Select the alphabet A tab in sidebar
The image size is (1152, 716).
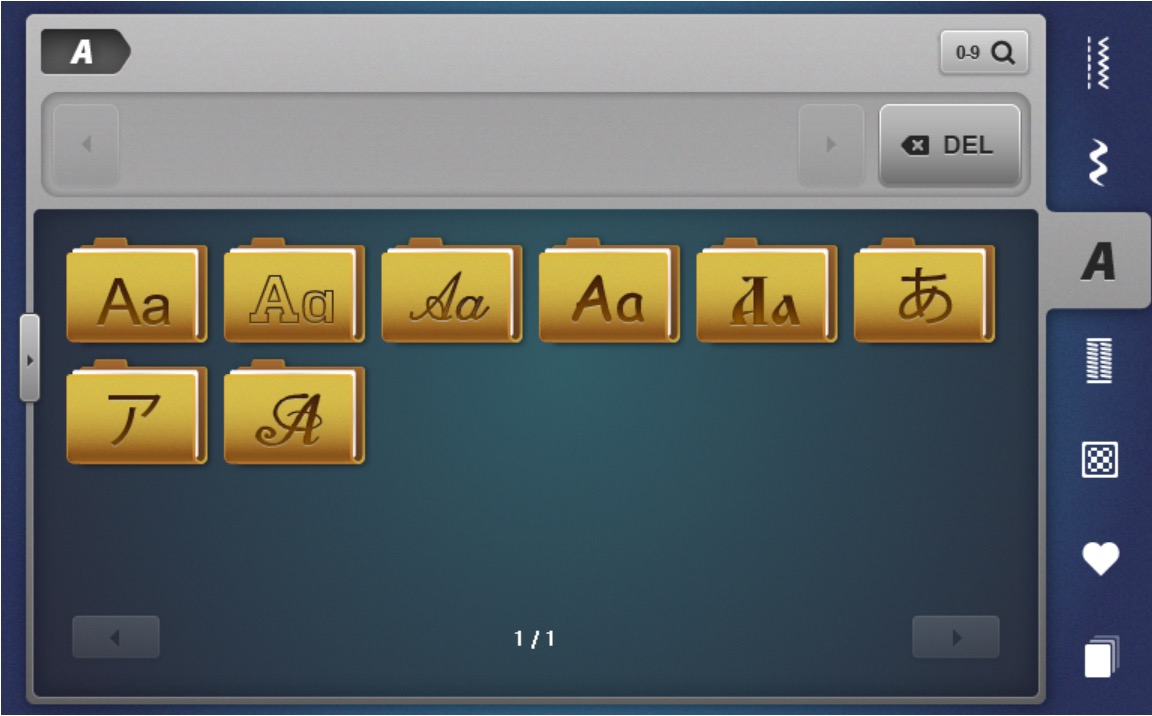(1099, 261)
